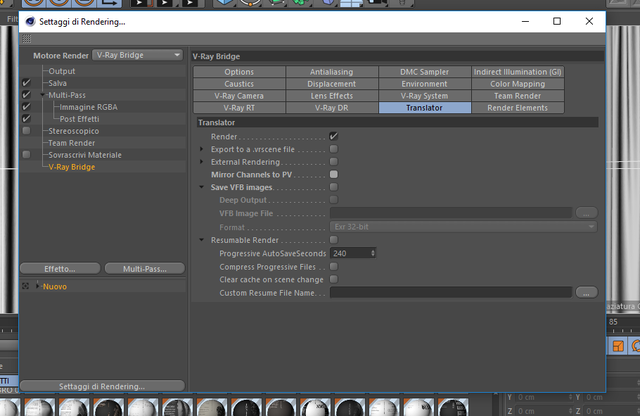Select the Nuovo render setting entry
The width and height of the screenshot is (640, 416).
pos(55,286)
